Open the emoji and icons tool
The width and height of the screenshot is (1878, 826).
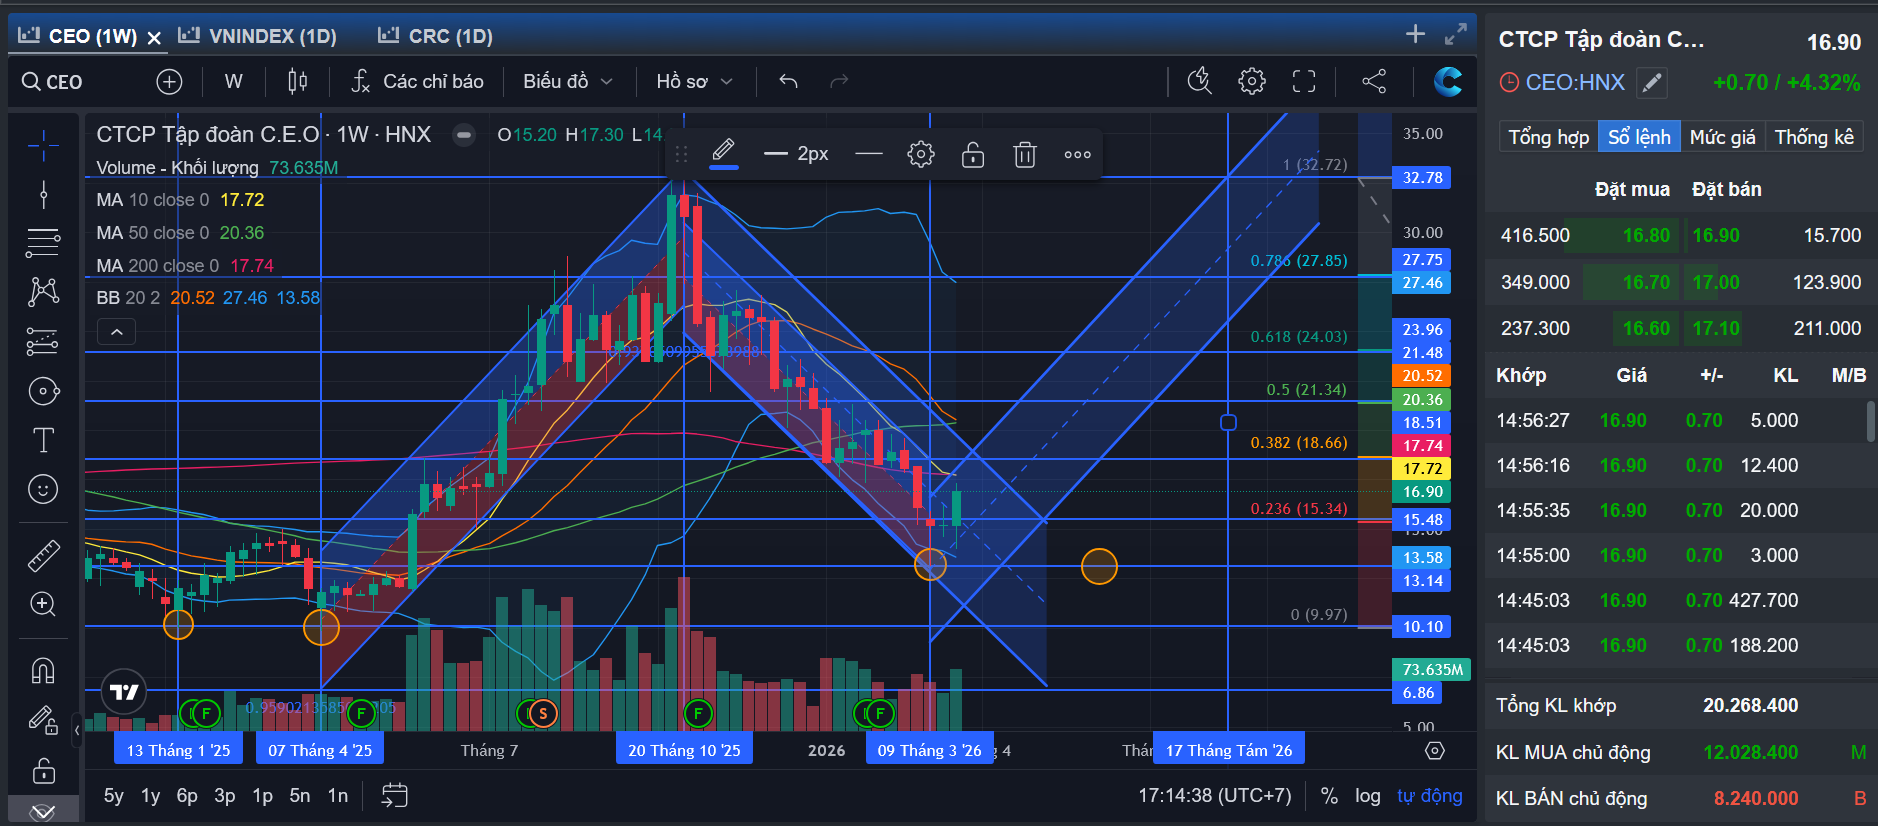pos(43,489)
